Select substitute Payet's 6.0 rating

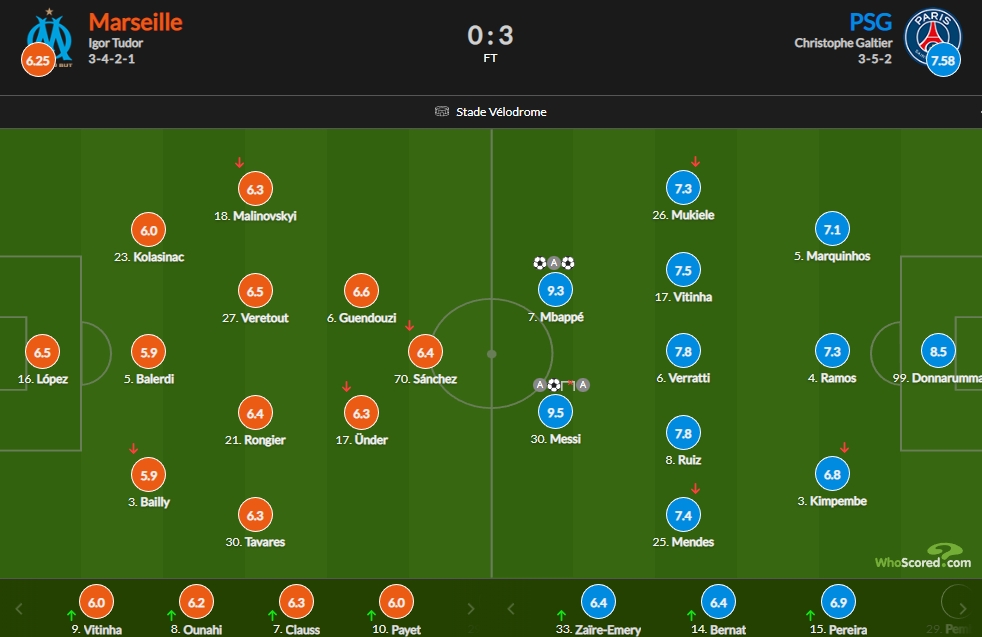(396, 602)
